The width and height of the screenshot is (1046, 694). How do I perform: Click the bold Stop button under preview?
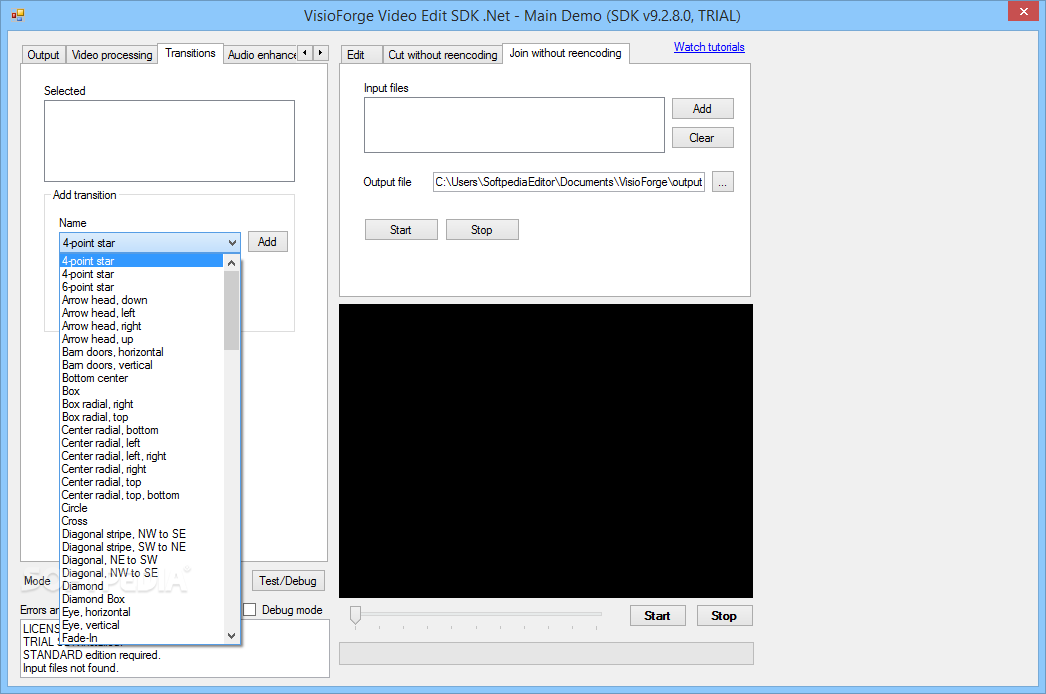point(724,616)
